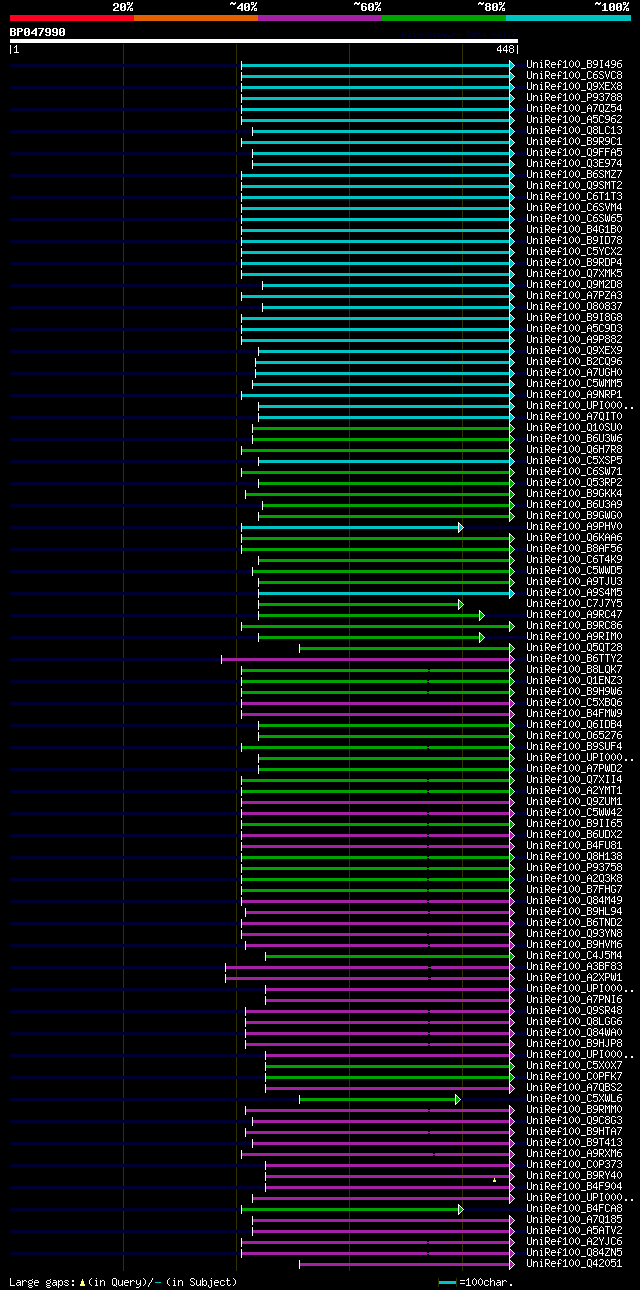Select the UniRef100_B4G1B0 entry
The height and width of the screenshot is (1290, 640).
click(x=574, y=229)
